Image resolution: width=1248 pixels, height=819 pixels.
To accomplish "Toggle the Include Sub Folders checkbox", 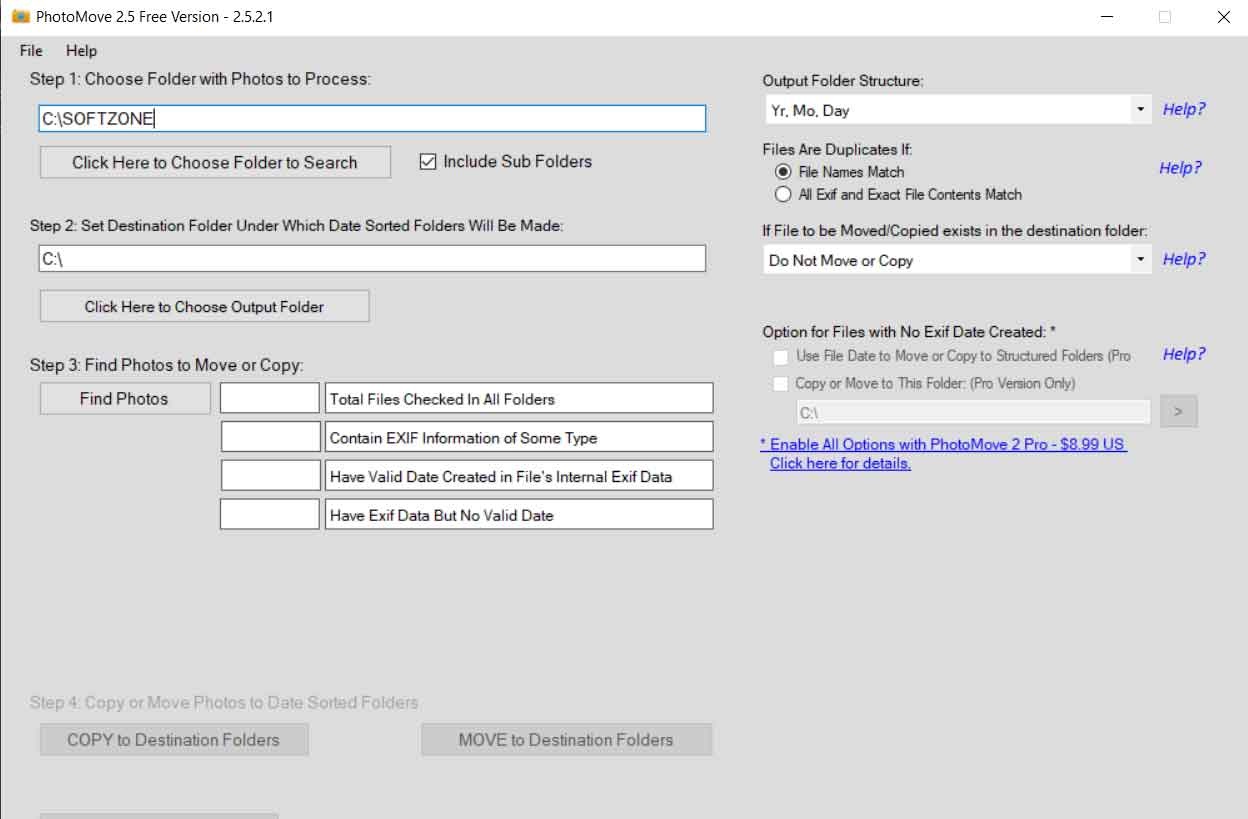I will [428, 162].
